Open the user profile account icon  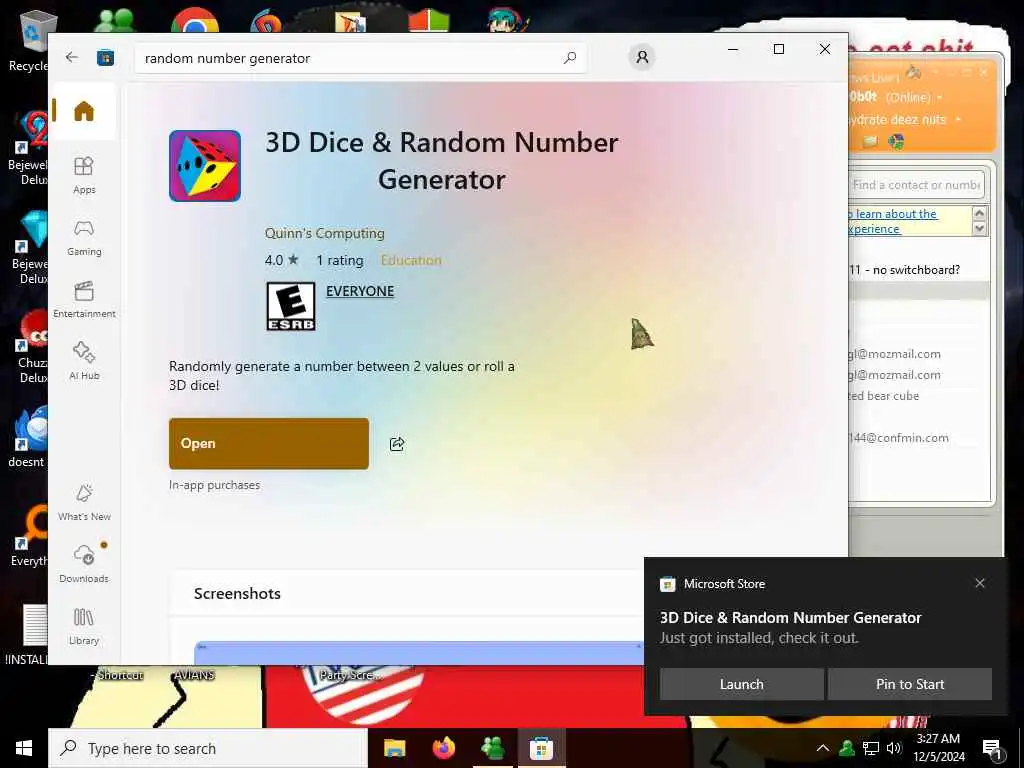[x=642, y=57]
